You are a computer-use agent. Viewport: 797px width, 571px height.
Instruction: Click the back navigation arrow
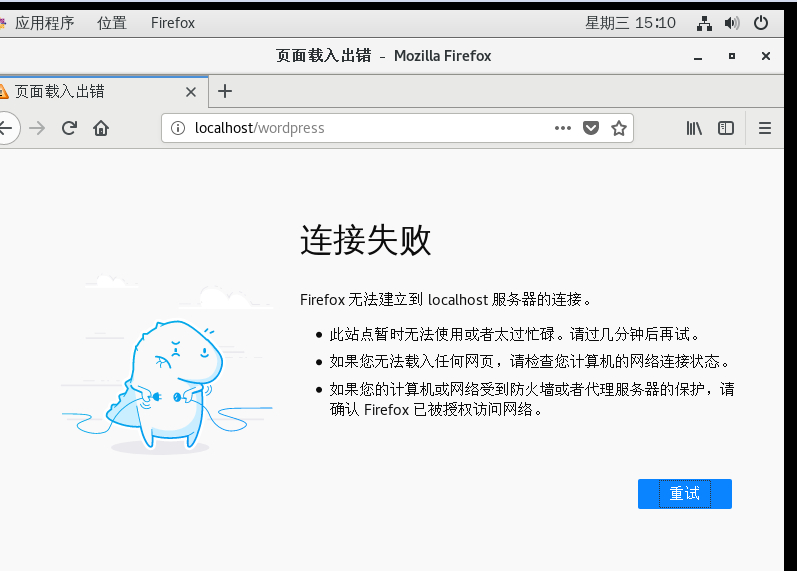click(x=6, y=128)
